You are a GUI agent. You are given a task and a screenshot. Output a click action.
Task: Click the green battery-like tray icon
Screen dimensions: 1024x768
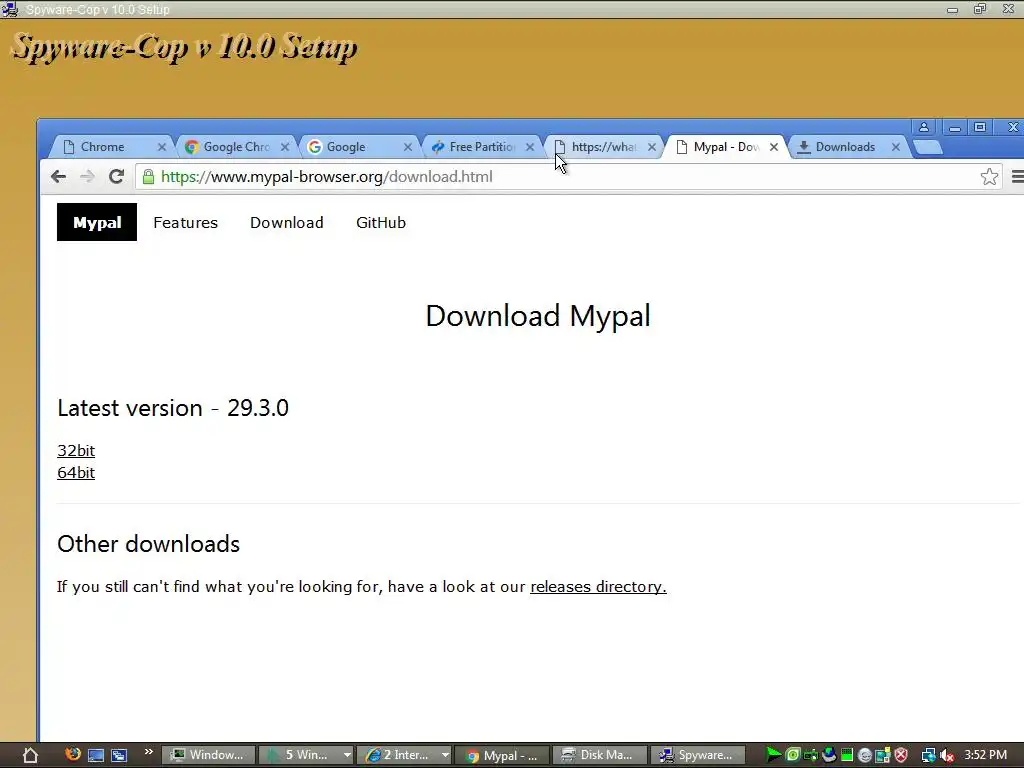pos(810,756)
